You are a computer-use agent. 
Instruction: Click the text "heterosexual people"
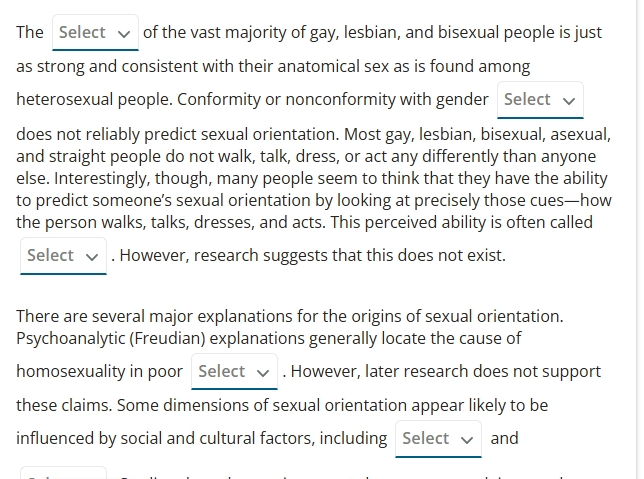coord(93,99)
